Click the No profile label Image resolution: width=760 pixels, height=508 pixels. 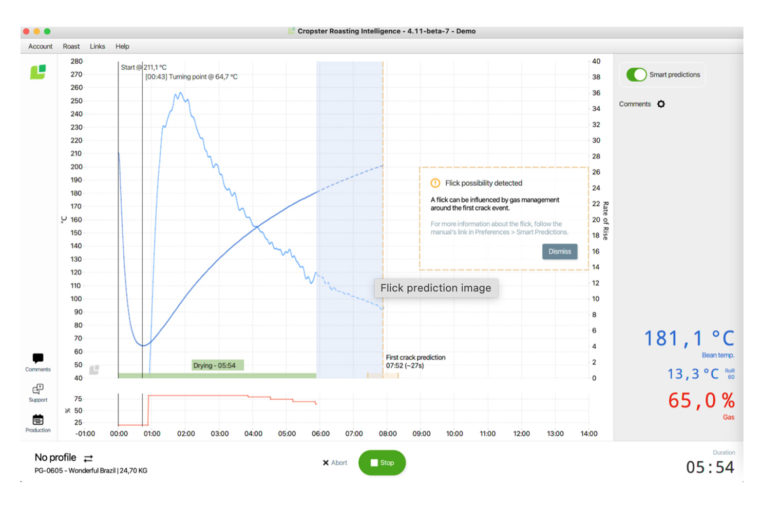(x=55, y=458)
